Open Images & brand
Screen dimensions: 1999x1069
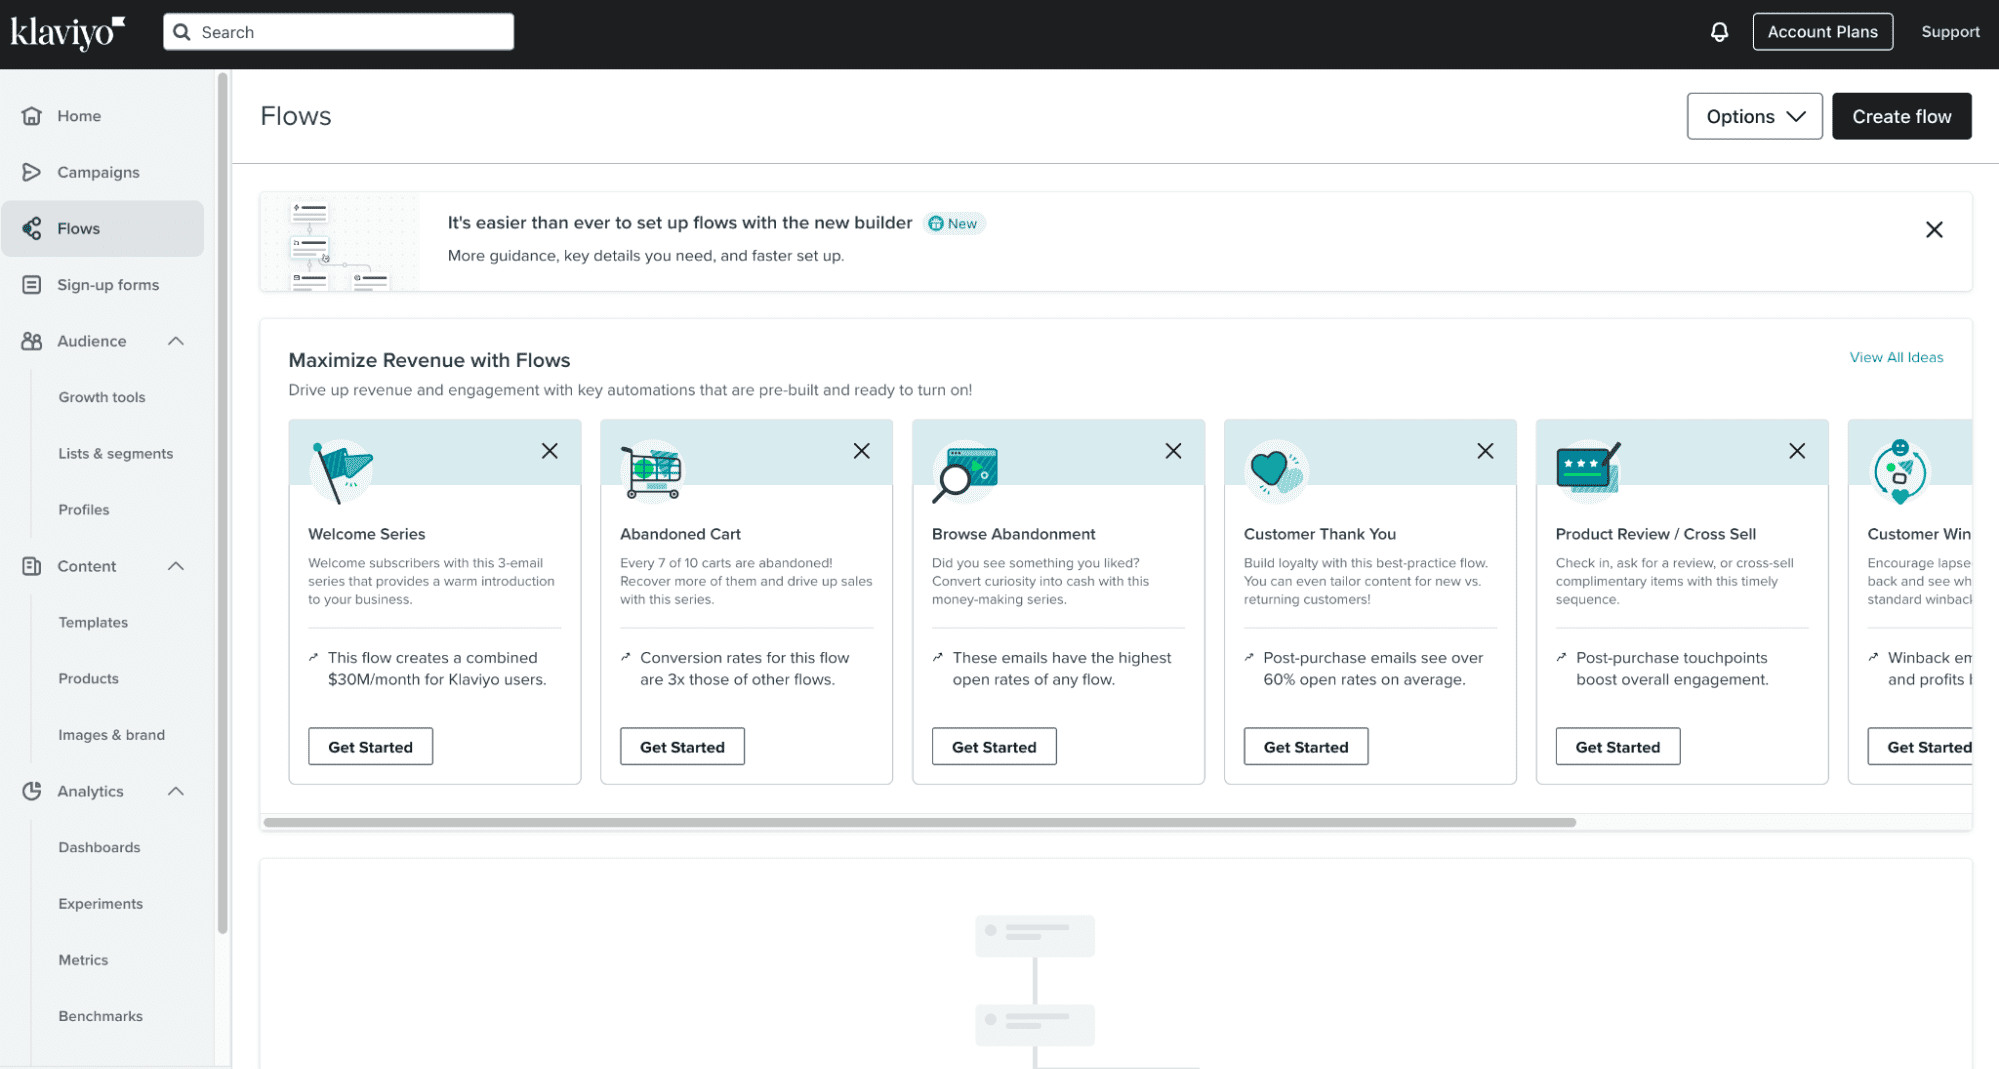tap(112, 735)
